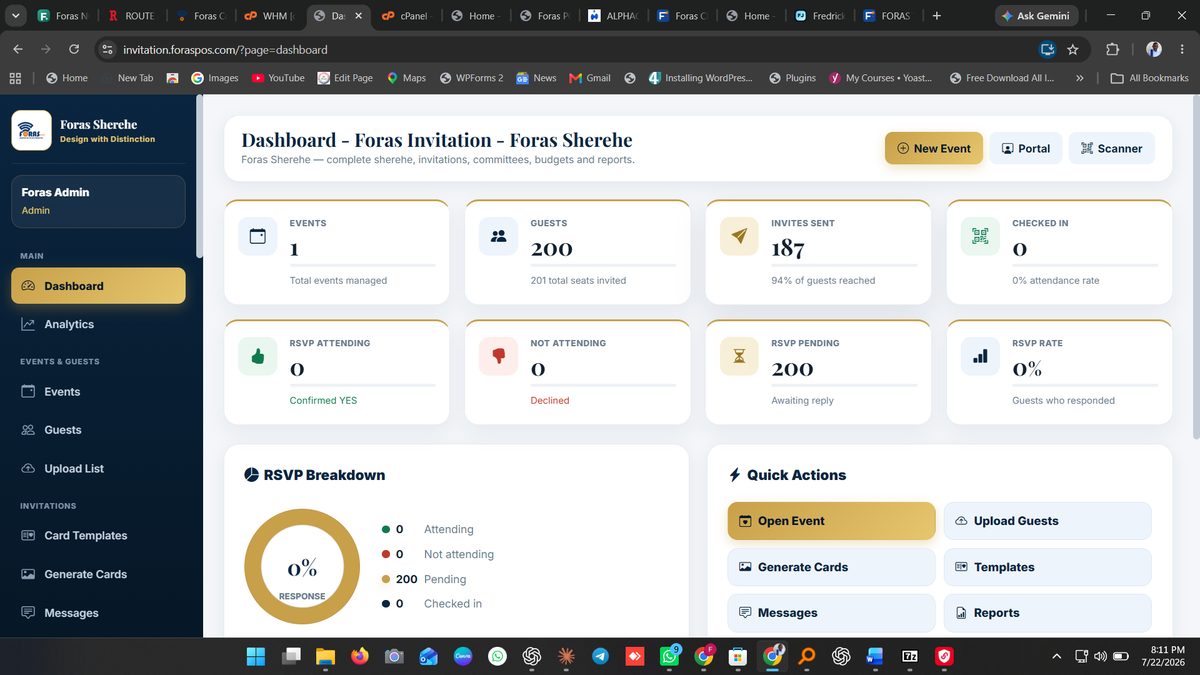Click the RSVP Breakdown donut chart
This screenshot has height=675, width=1200.
coord(302,567)
